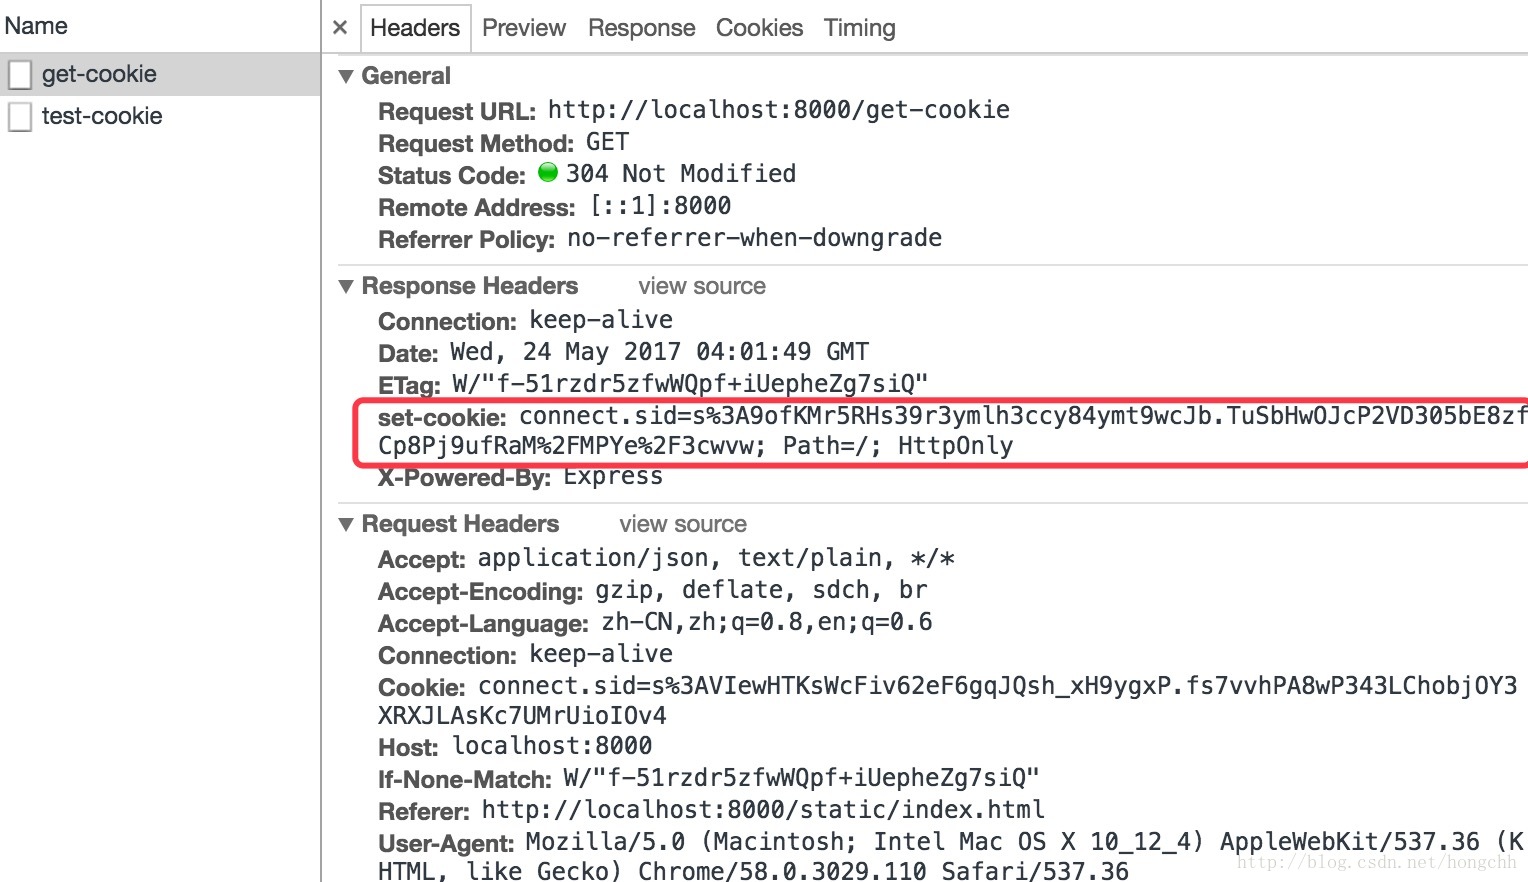Click the Name column header

click(36, 26)
